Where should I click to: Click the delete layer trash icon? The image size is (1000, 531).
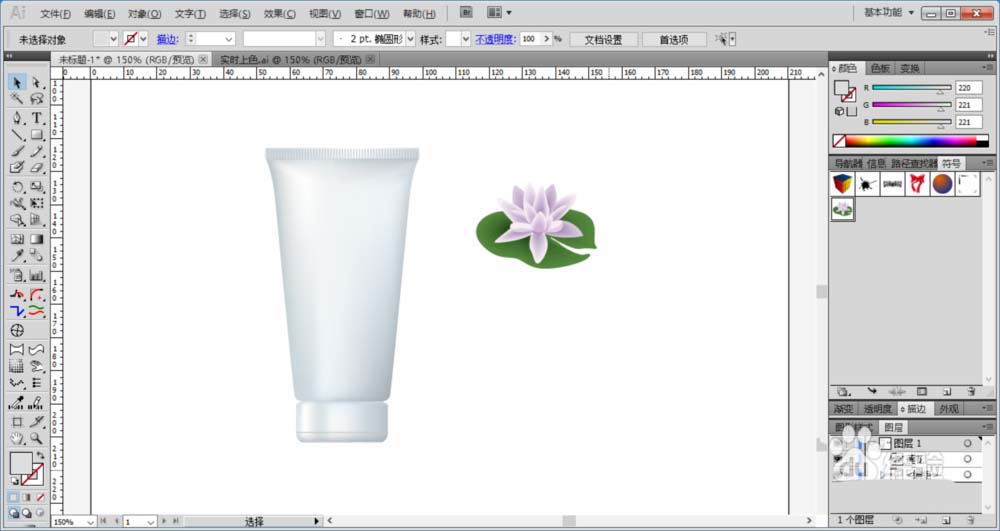click(x=971, y=520)
